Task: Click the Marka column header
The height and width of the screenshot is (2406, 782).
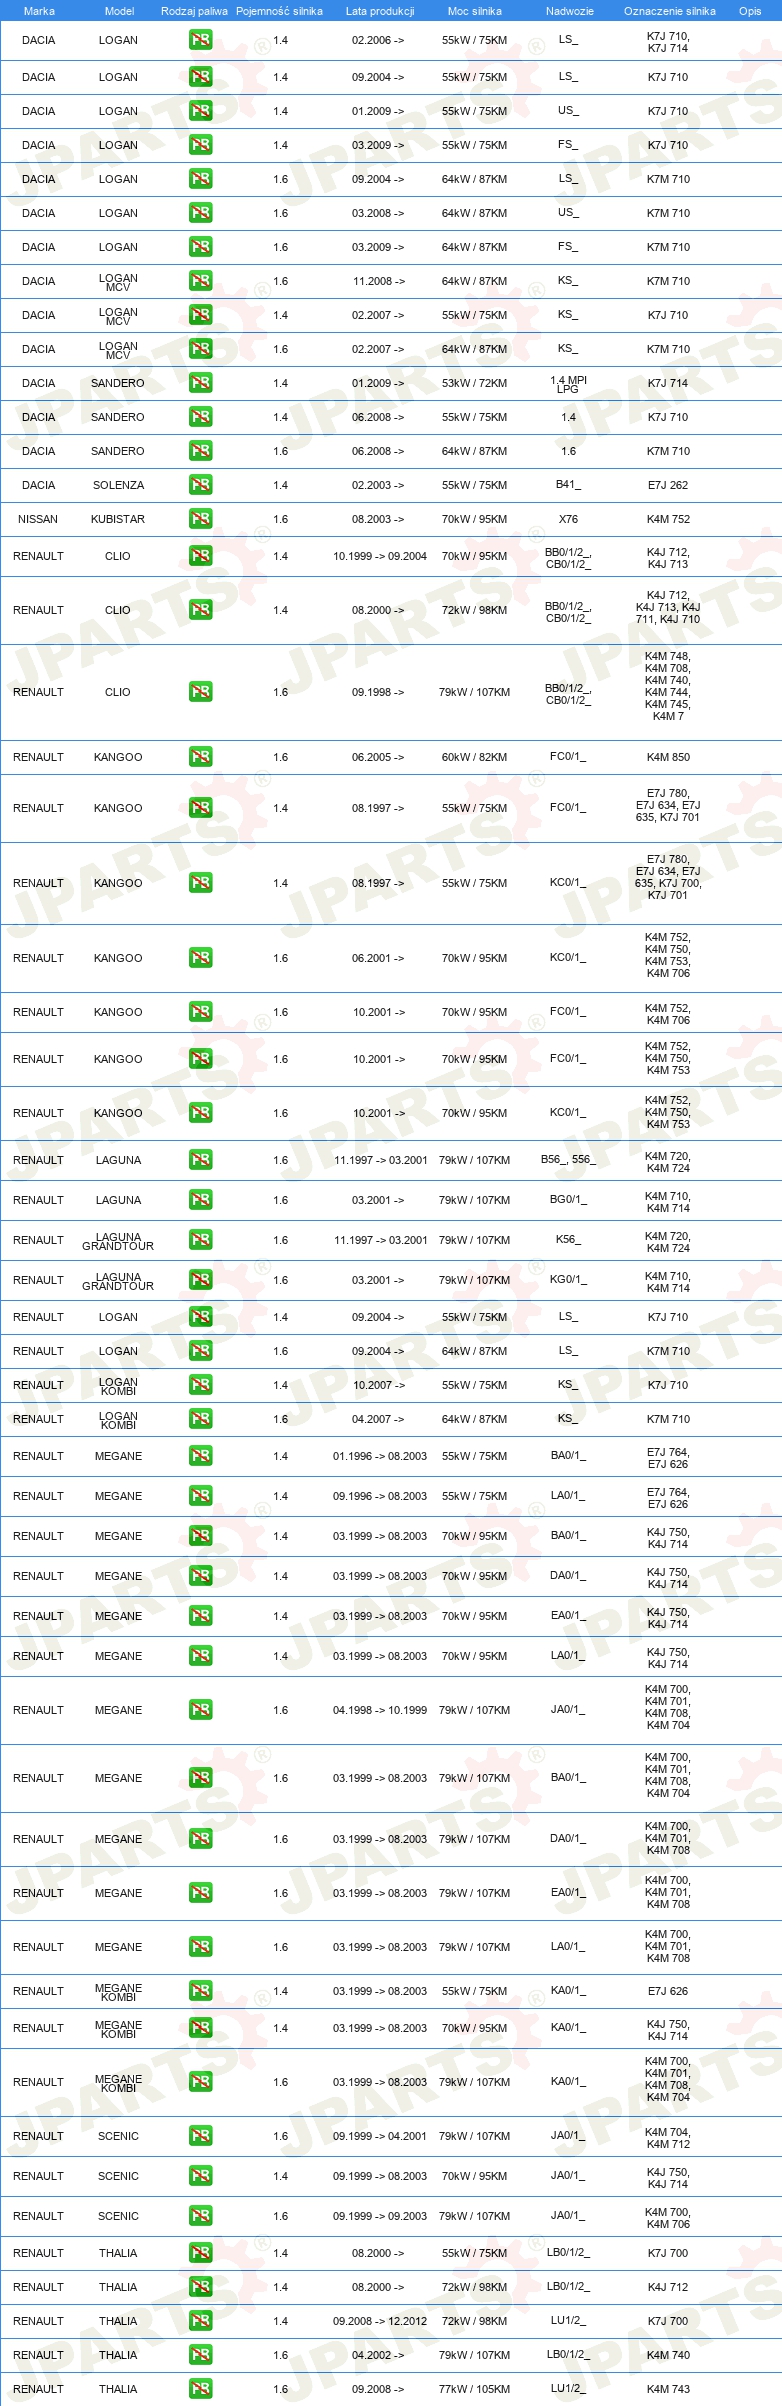Action: (39, 11)
